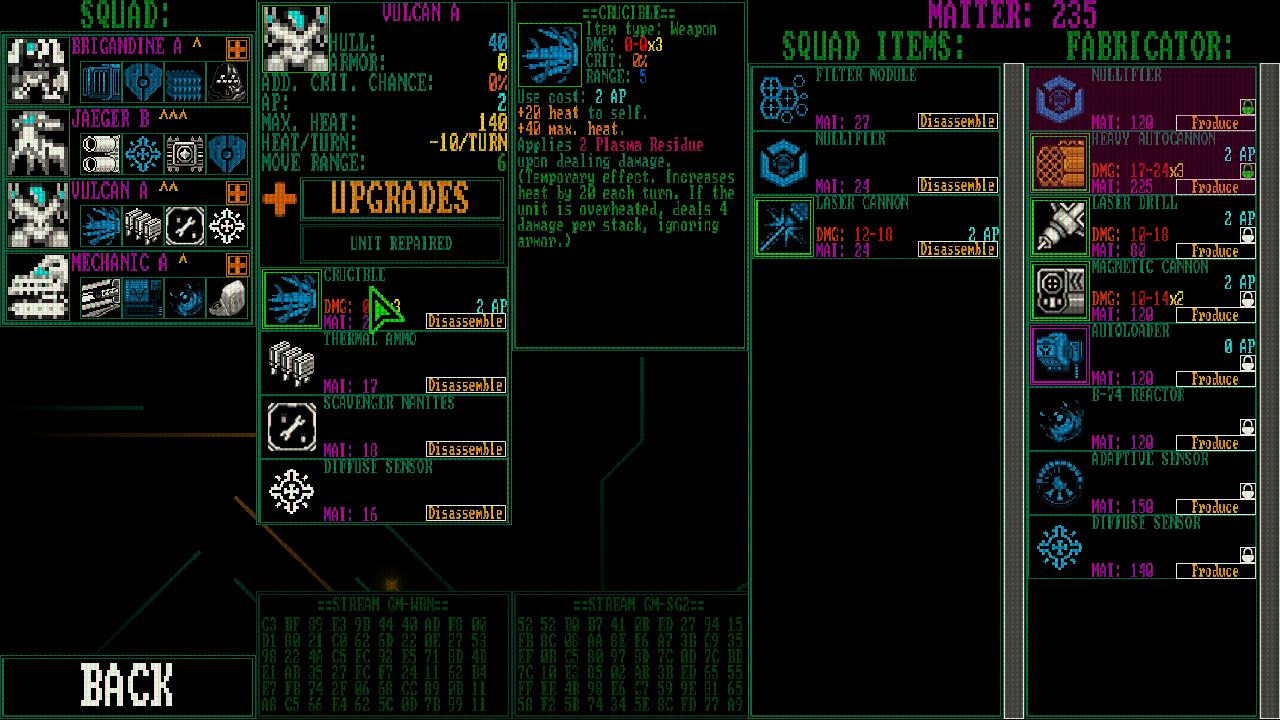The height and width of the screenshot is (720, 1280).
Task: Select the Laser Drill icon in the Fabricator
Action: pos(1059,226)
